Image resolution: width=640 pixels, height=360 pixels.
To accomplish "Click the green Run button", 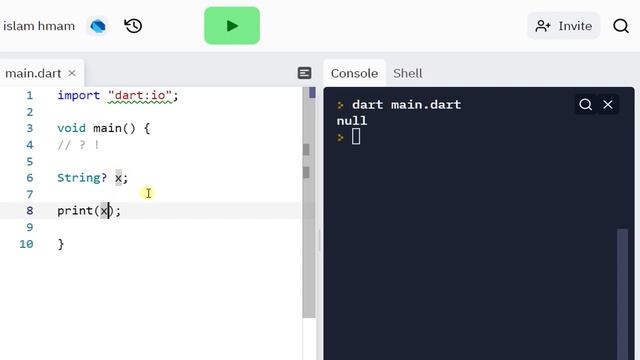I will coord(232,26).
